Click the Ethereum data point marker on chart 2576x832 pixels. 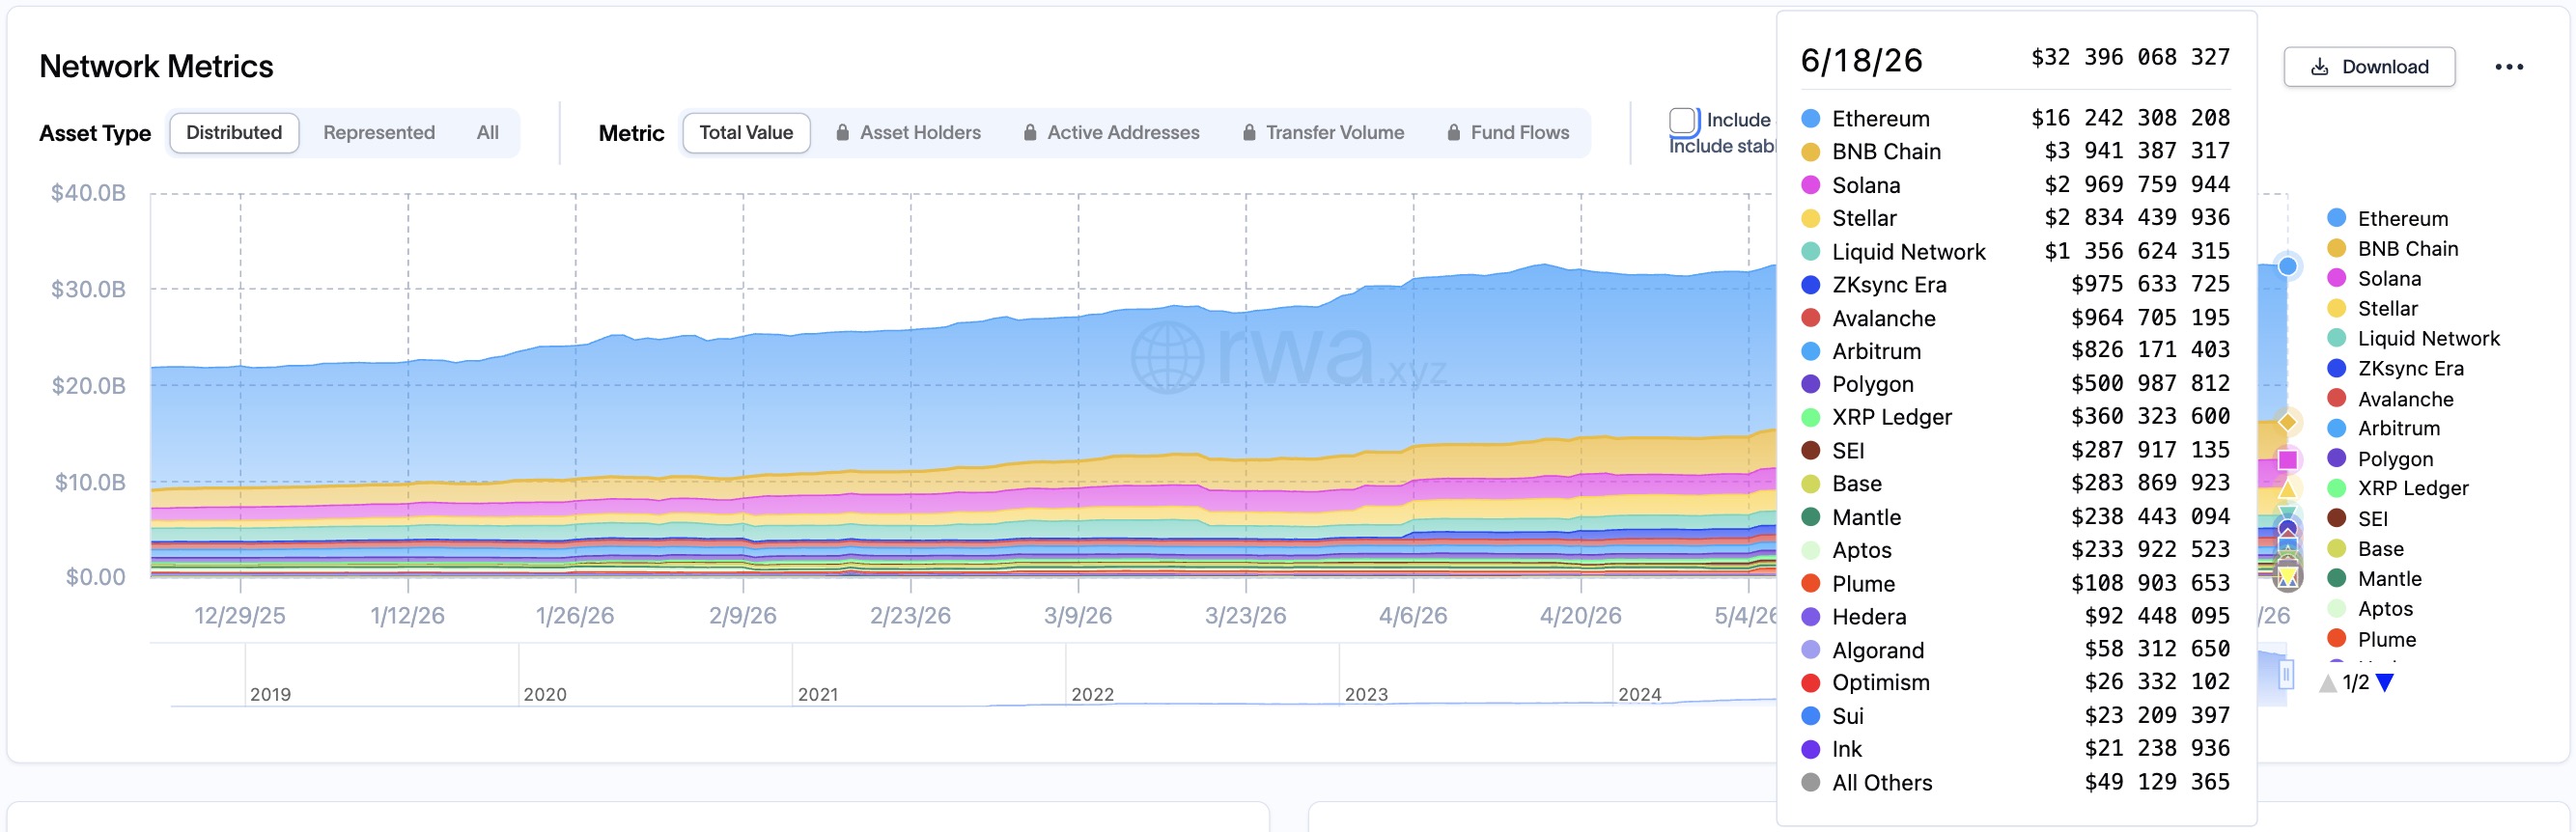pos(2287,266)
